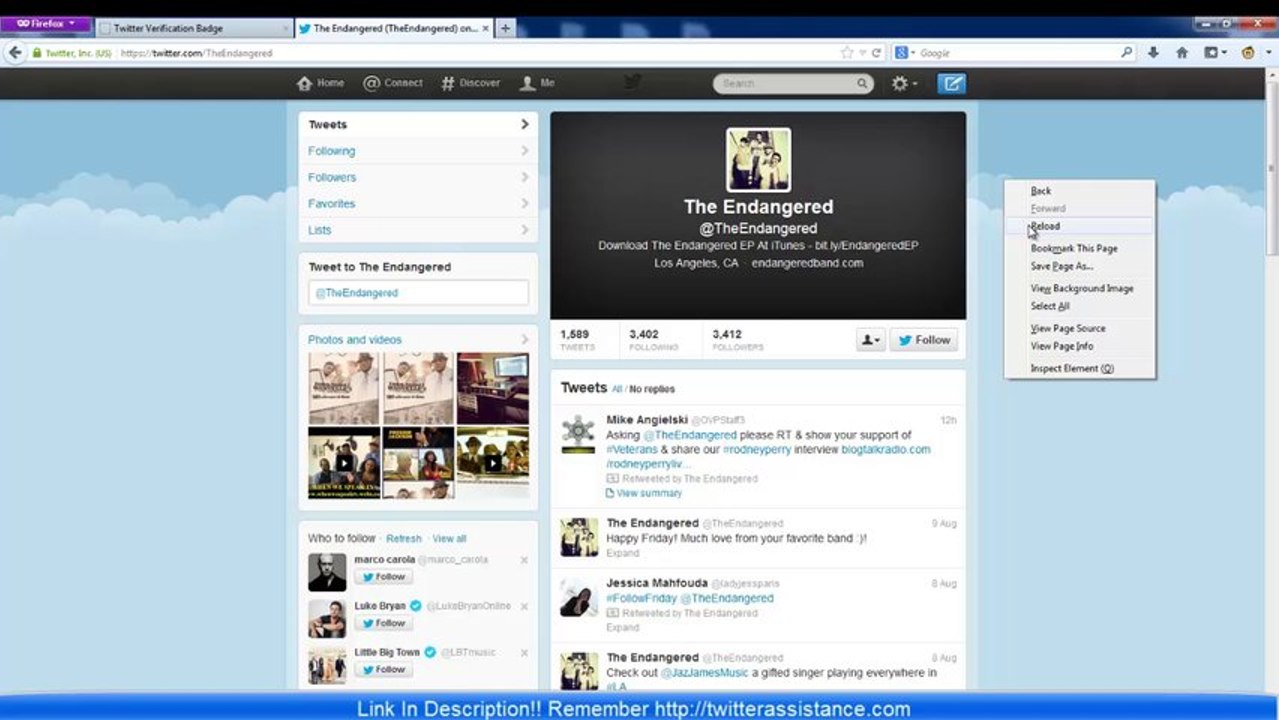The height and width of the screenshot is (720, 1279).
Task: Follow The Endangered with the Follow button
Action: [923, 340]
